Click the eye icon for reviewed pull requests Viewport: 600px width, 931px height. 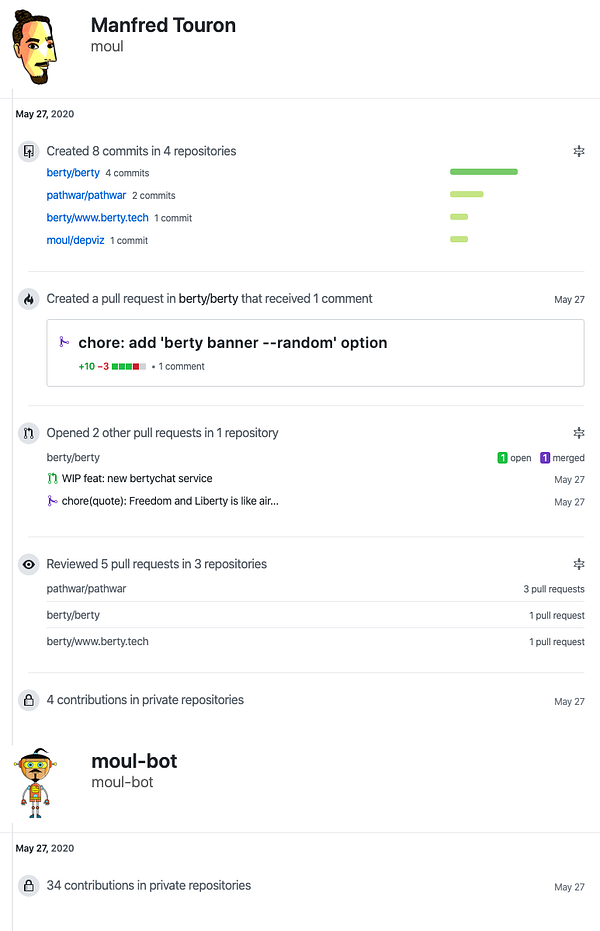[28, 565]
